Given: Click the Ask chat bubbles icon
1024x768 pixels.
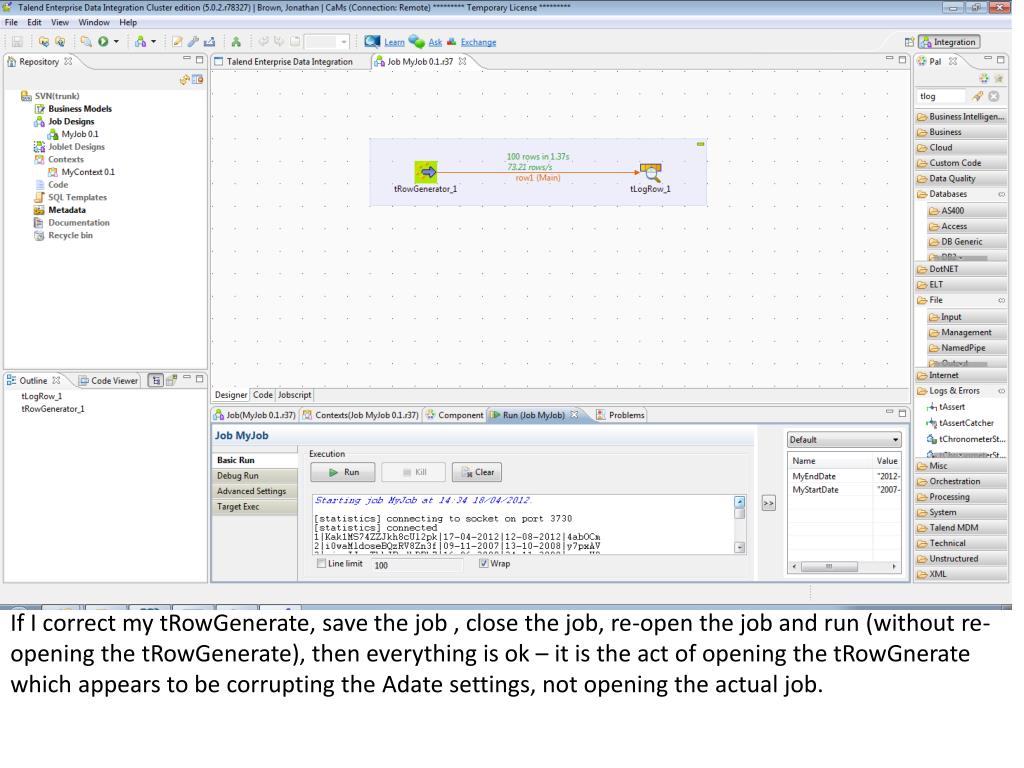Looking at the screenshot, I should click(x=417, y=42).
